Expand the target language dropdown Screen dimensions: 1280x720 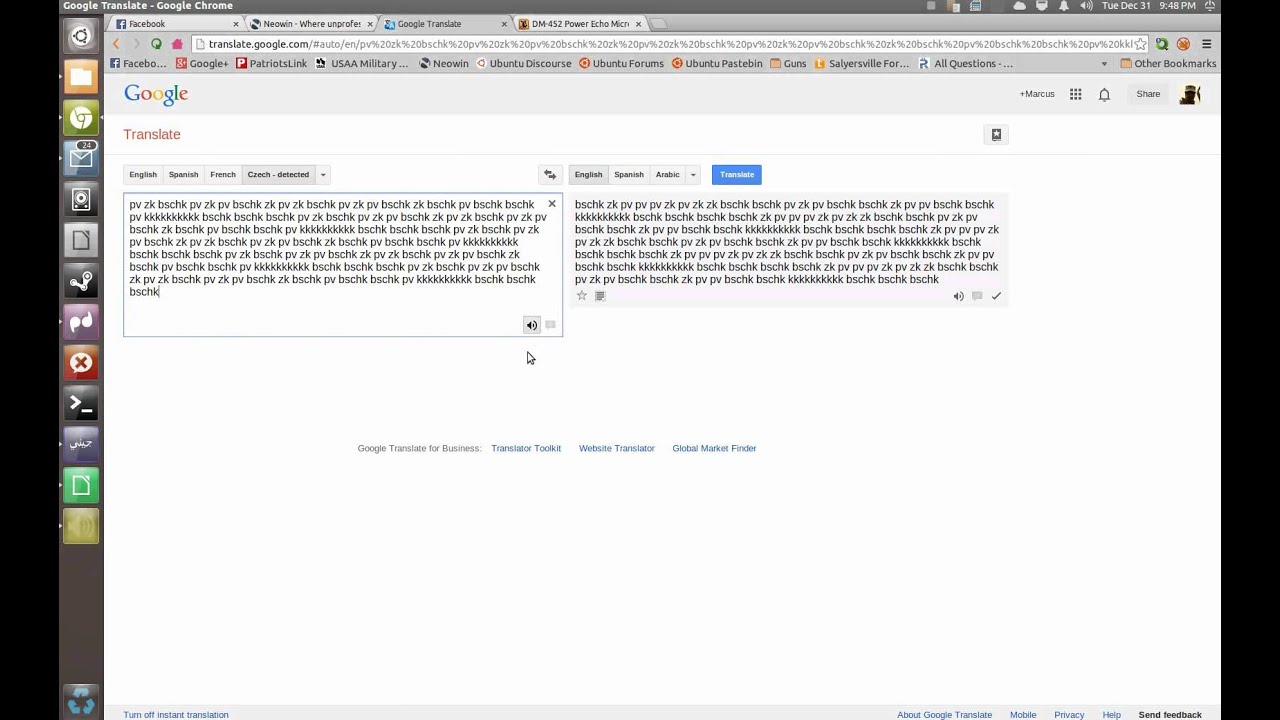pyautogui.click(x=692, y=175)
